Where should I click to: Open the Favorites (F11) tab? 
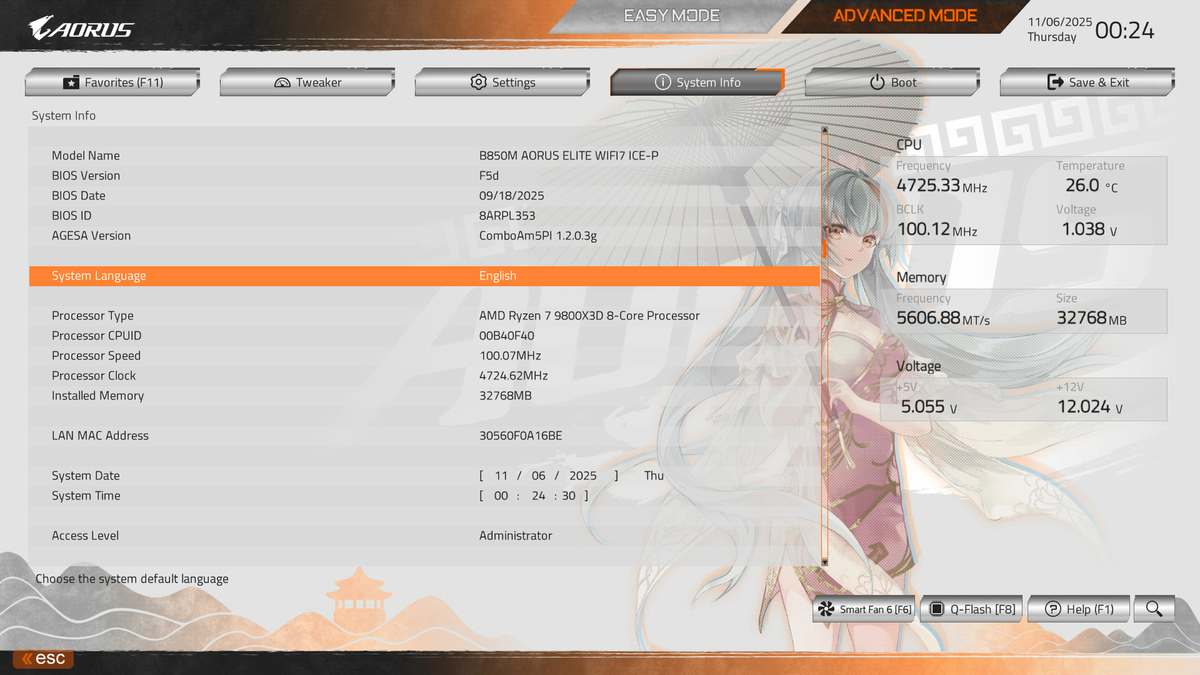[x=112, y=82]
